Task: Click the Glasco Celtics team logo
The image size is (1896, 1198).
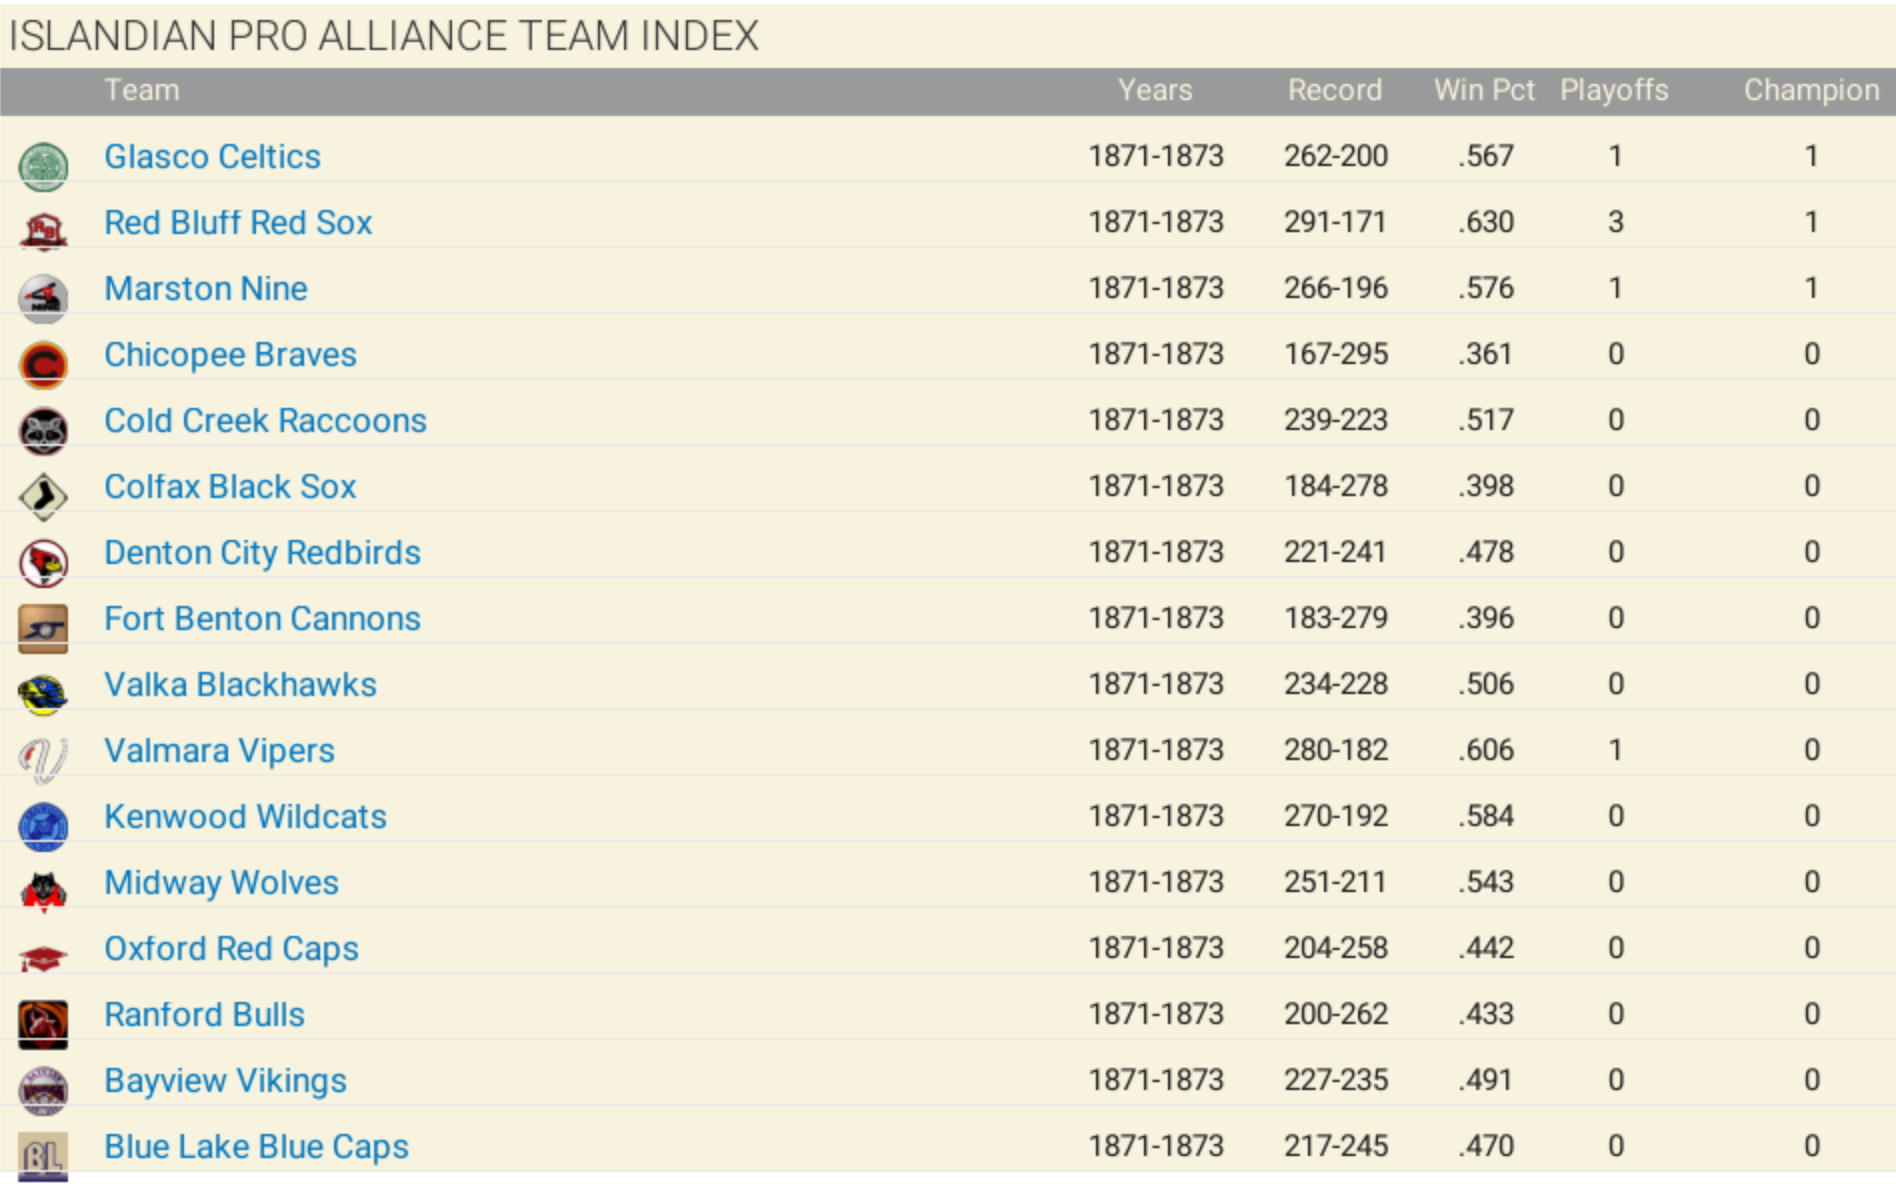Action: (x=43, y=166)
